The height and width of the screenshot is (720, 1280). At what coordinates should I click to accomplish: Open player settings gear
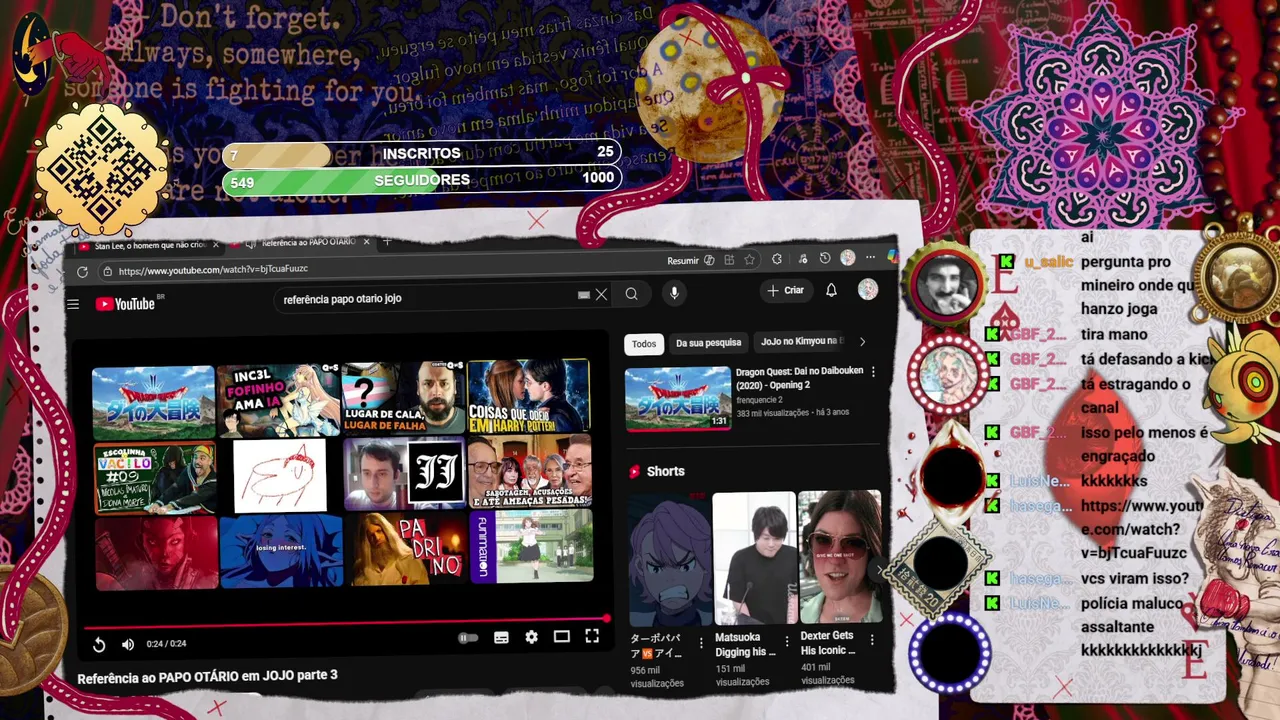(x=531, y=637)
